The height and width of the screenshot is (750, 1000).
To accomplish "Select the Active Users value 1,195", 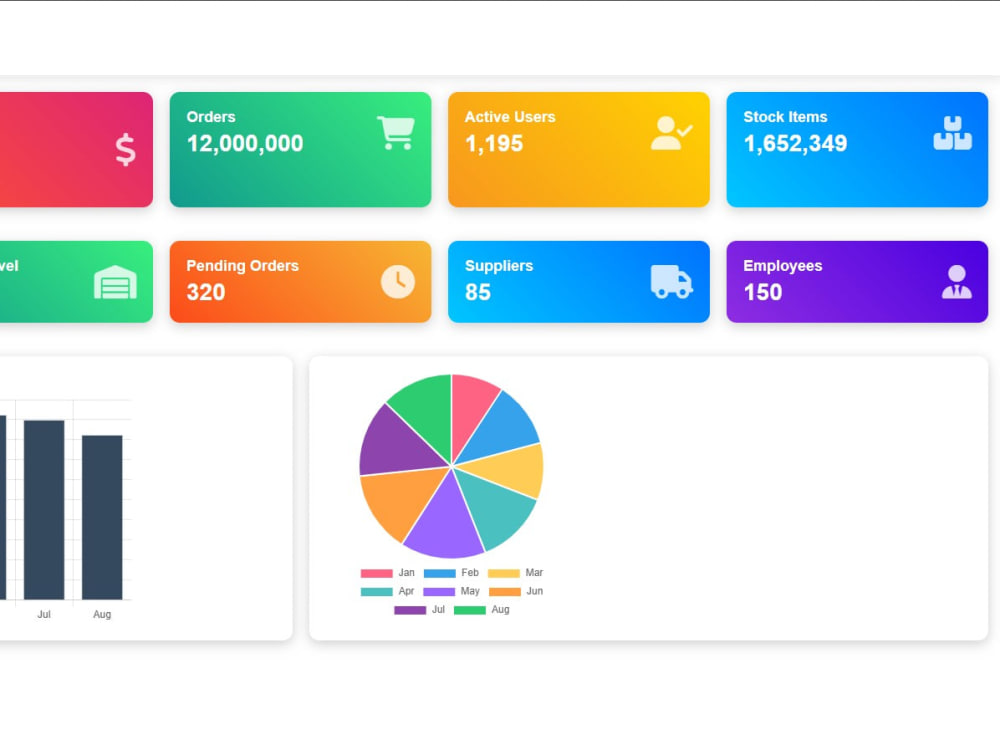I will (x=494, y=143).
